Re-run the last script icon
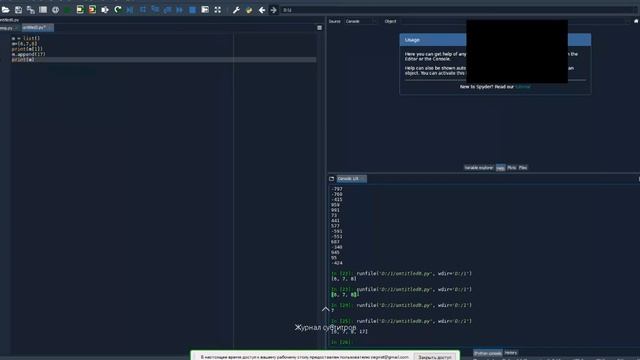This screenshot has height=360, width=640. click(x=118, y=9)
